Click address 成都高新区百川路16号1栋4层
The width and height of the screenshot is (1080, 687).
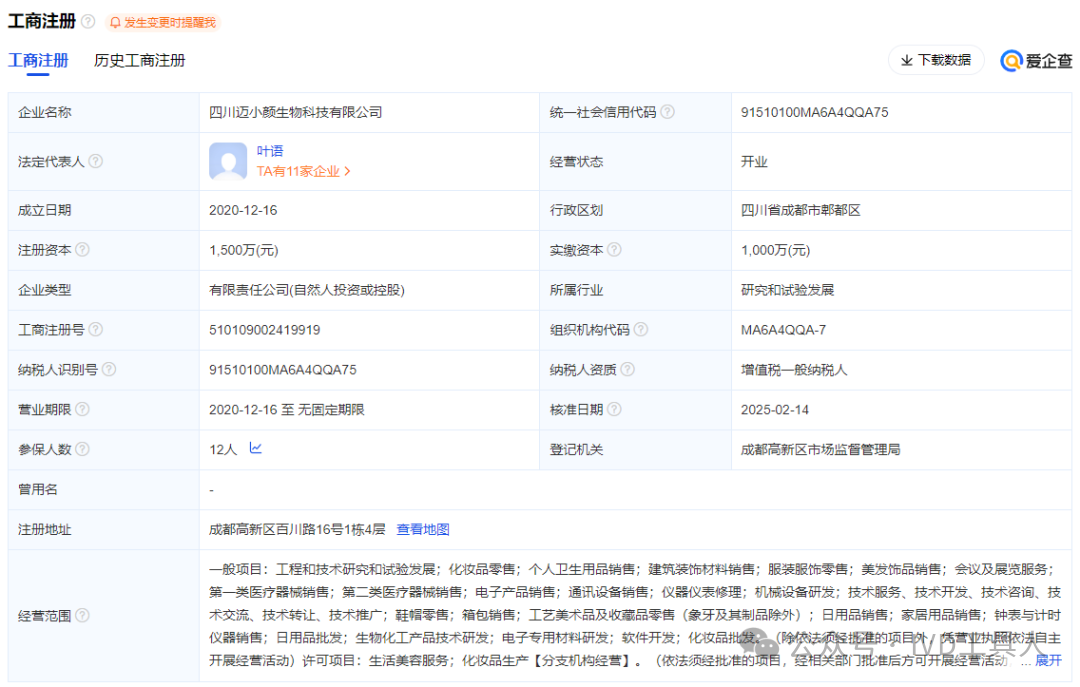tap(297, 529)
